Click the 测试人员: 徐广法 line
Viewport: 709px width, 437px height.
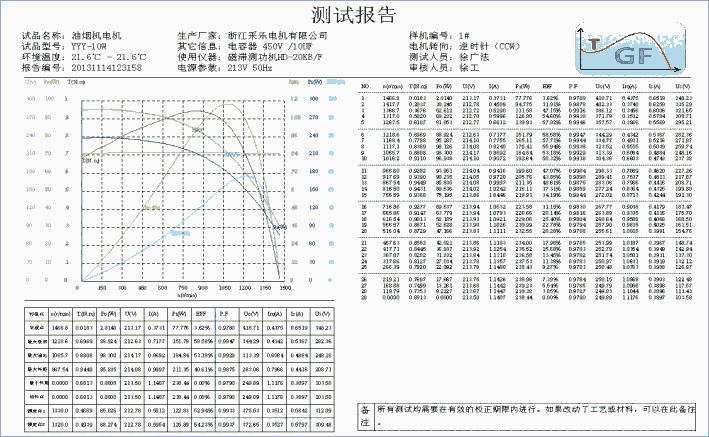click(x=449, y=57)
